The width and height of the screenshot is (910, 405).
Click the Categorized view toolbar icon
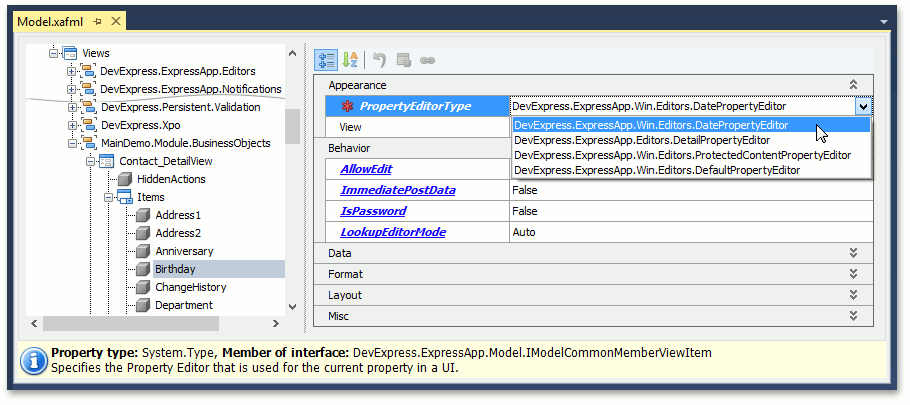327,60
